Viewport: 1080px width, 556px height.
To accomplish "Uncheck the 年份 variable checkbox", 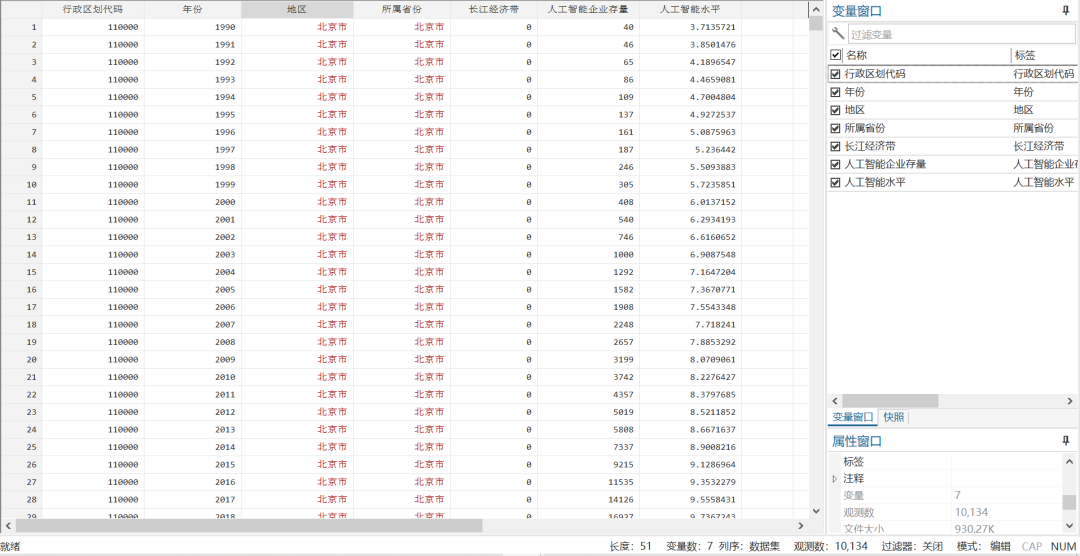I will 835,92.
